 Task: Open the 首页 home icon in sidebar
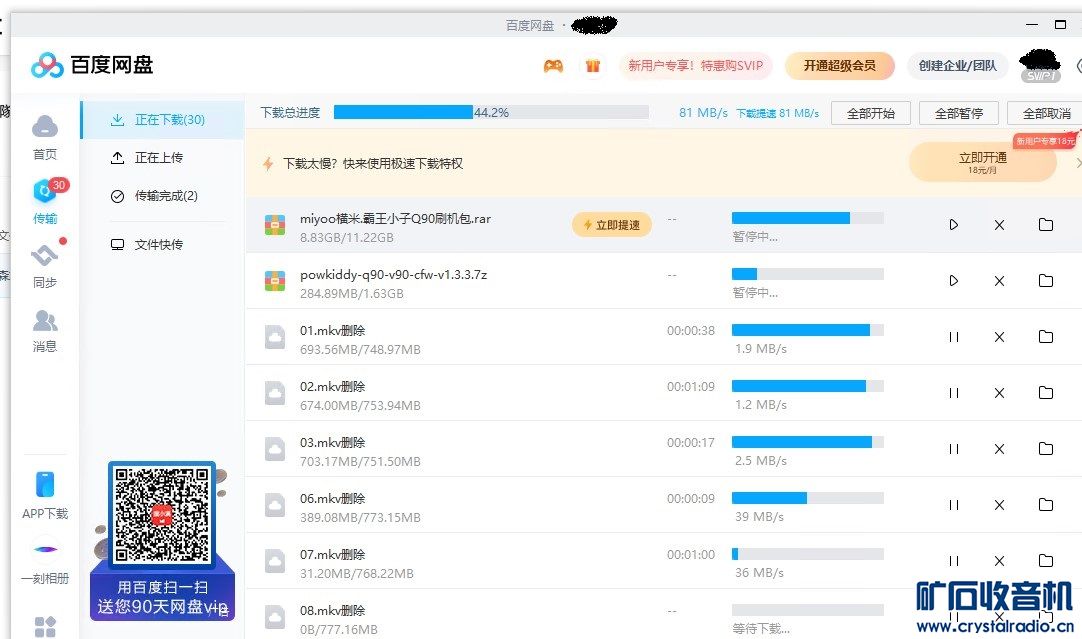pyautogui.click(x=45, y=128)
